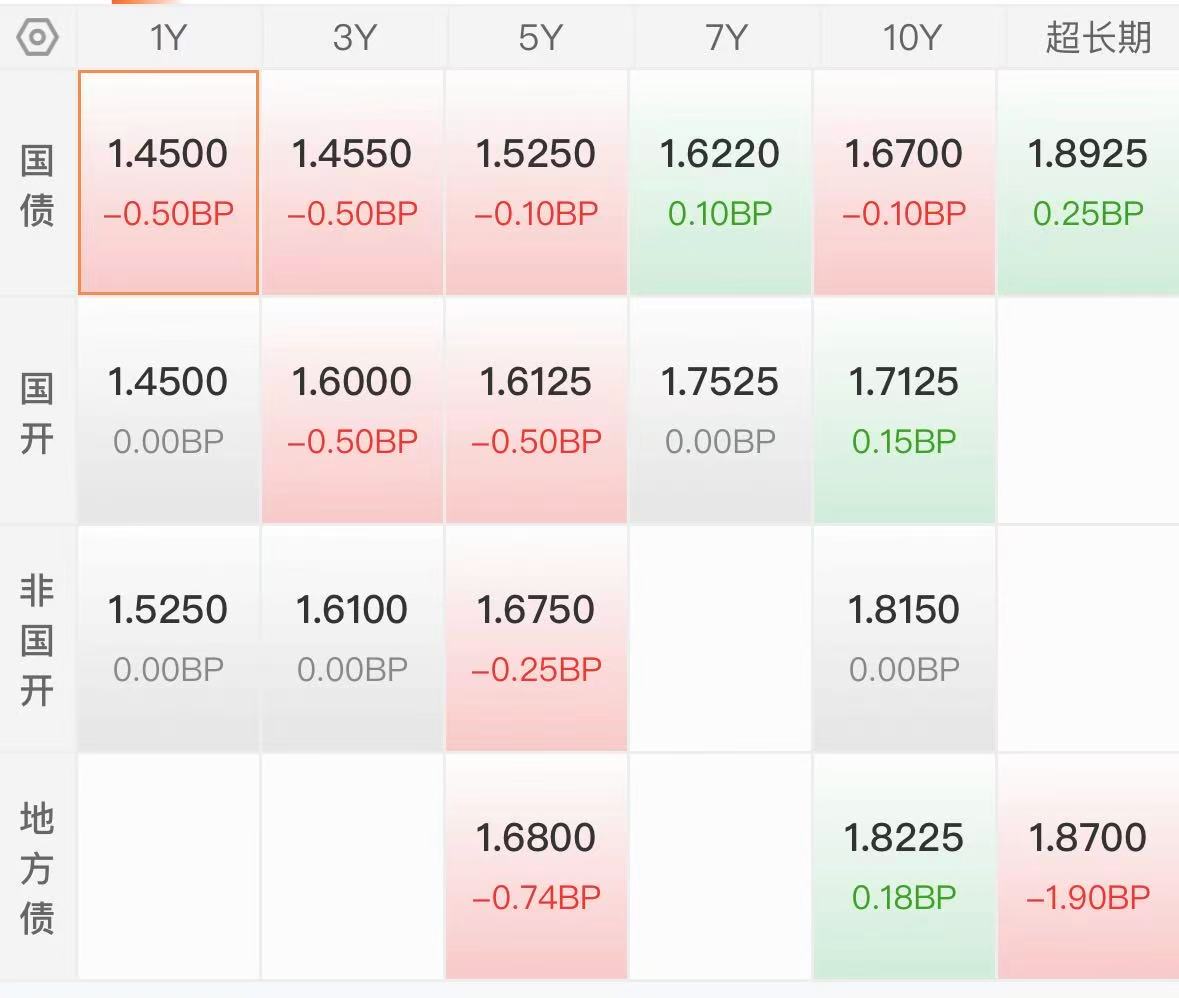Open the 地方债 5Y cell showing 1.6800
Screen dimensions: 1179x998
[x=536, y=866]
